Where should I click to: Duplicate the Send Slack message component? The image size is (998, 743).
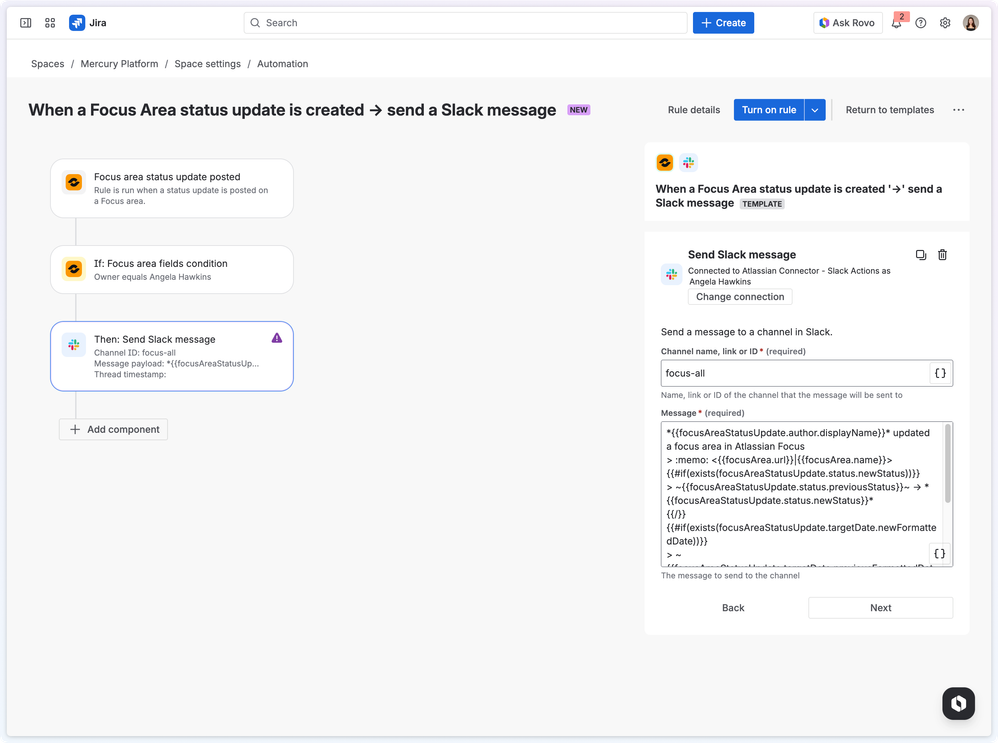coord(920,255)
